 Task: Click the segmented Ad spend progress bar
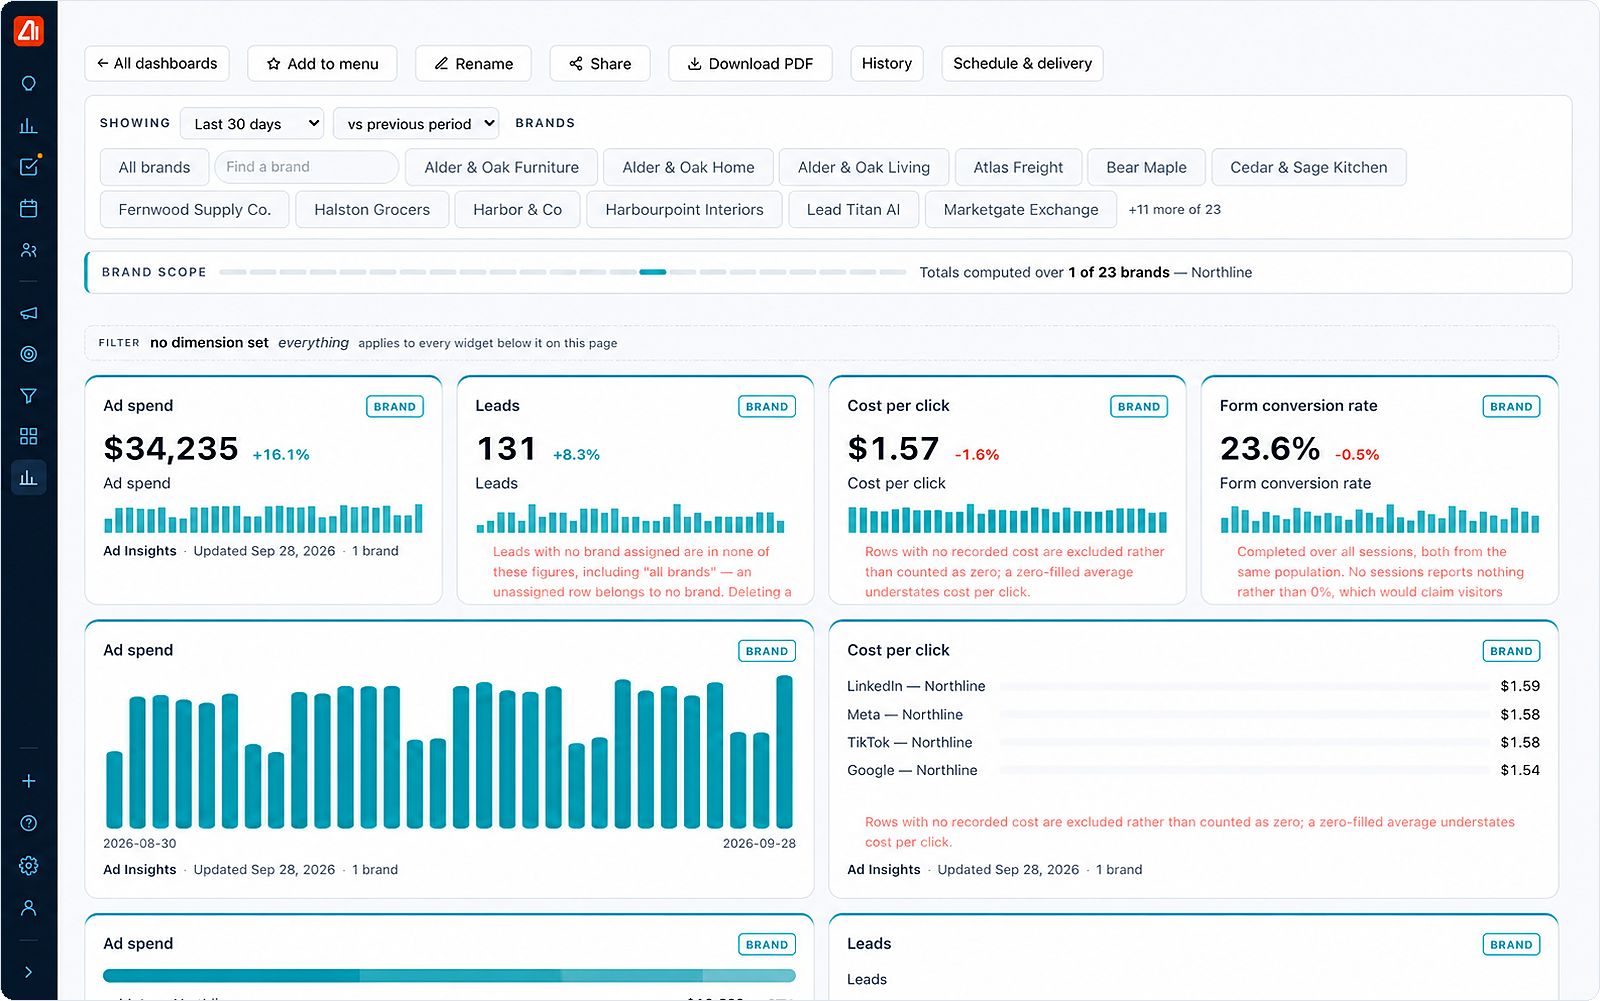(449, 976)
